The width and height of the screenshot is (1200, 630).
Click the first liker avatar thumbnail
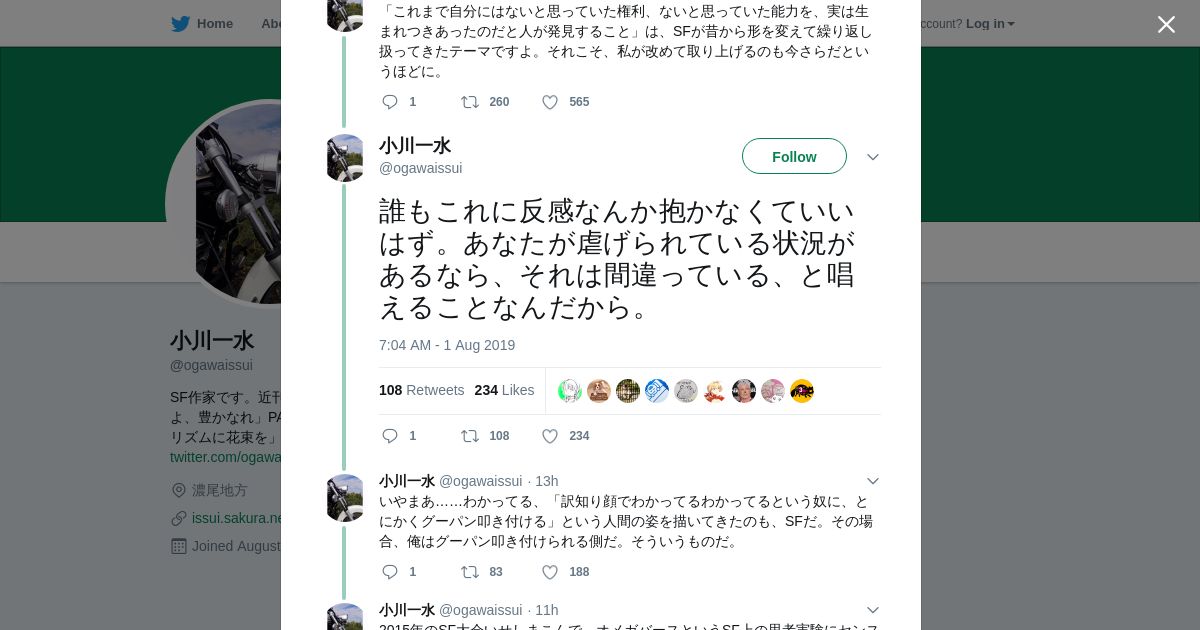pos(570,391)
